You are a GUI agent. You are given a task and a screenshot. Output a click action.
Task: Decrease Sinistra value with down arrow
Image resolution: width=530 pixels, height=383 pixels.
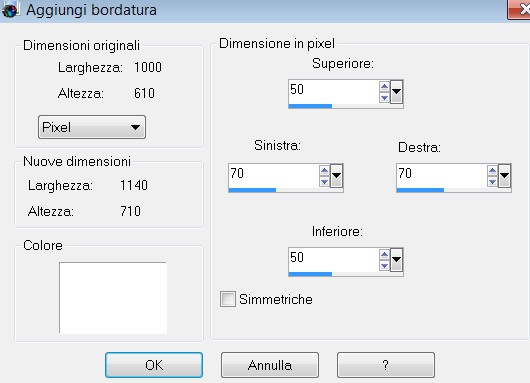pyautogui.click(x=324, y=182)
